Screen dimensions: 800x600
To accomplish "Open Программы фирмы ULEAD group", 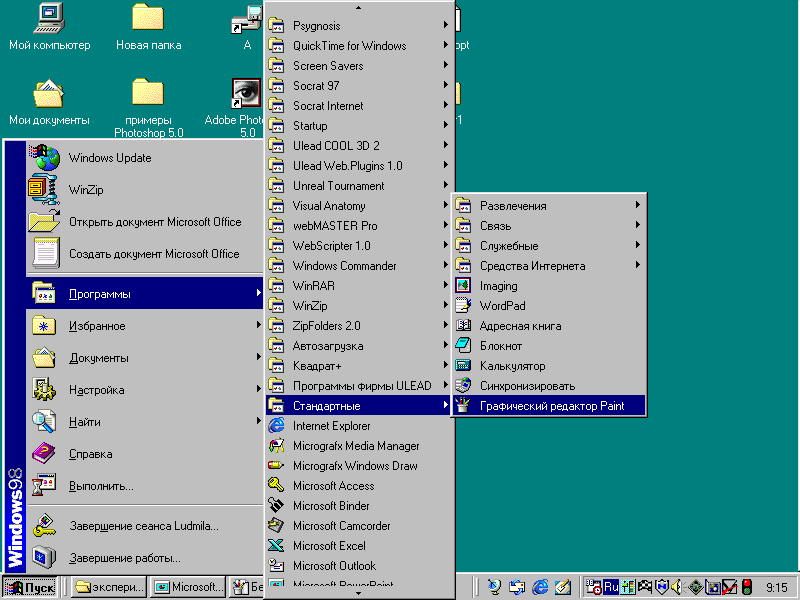I will (x=359, y=386).
